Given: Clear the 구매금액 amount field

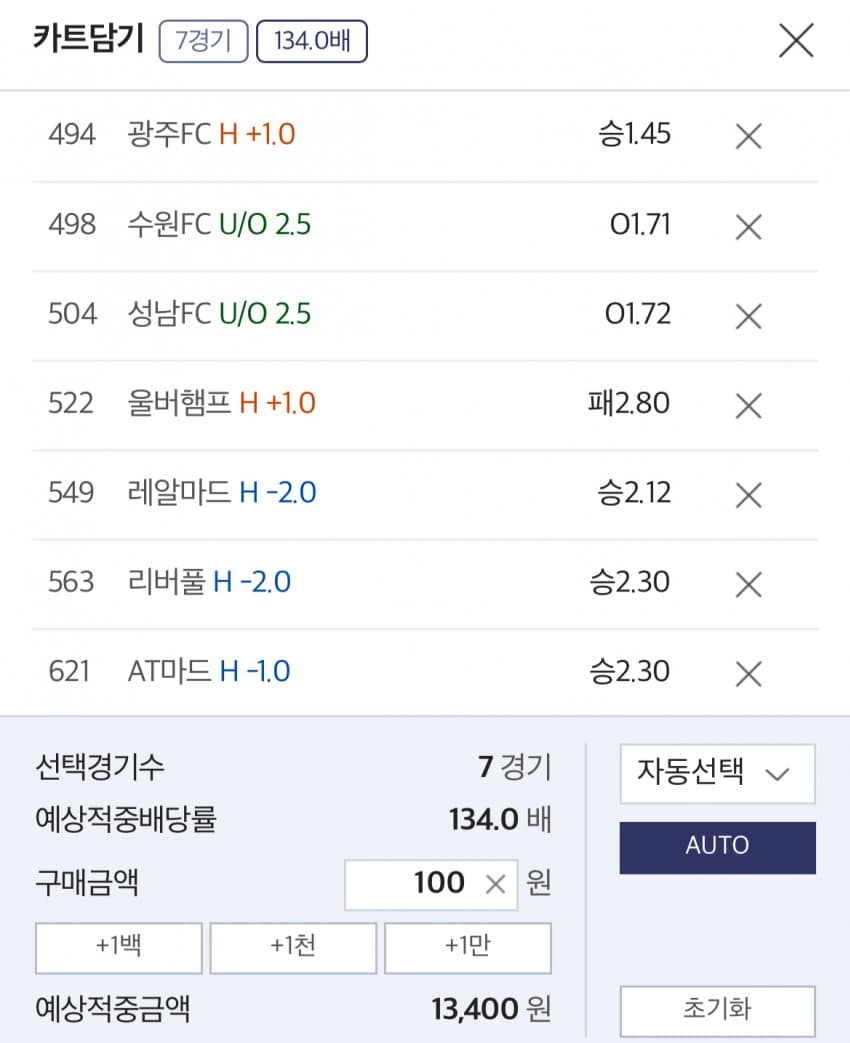Looking at the screenshot, I should tap(495, 884).
